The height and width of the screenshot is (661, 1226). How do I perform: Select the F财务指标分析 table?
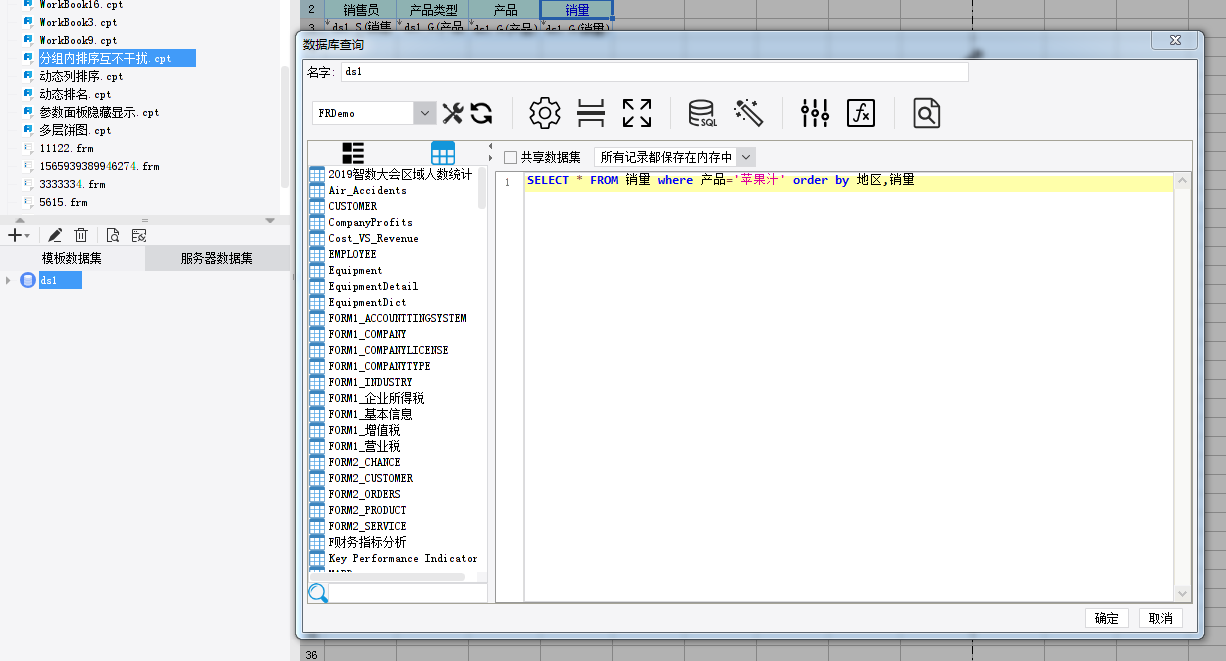367,542
